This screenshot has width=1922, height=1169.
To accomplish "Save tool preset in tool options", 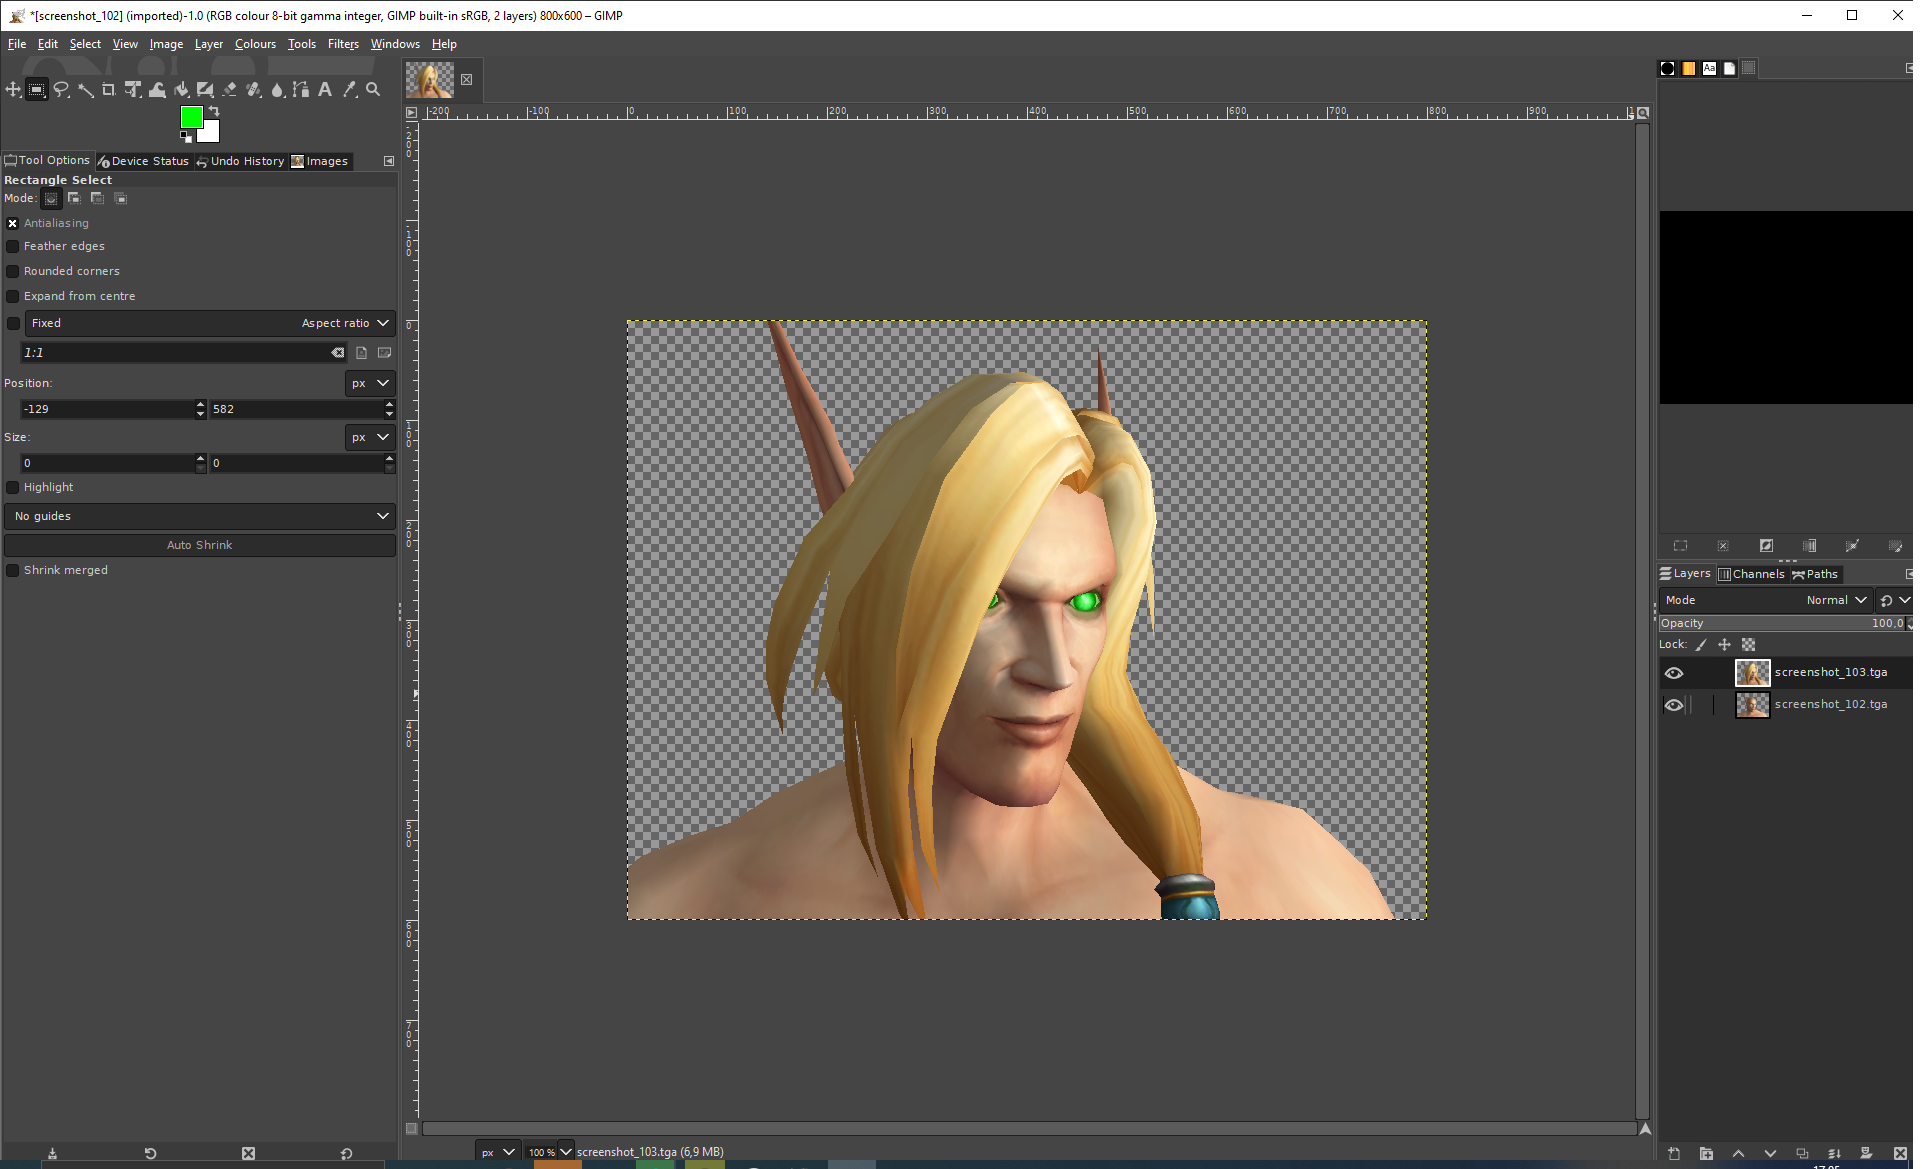I will 52,1154.
